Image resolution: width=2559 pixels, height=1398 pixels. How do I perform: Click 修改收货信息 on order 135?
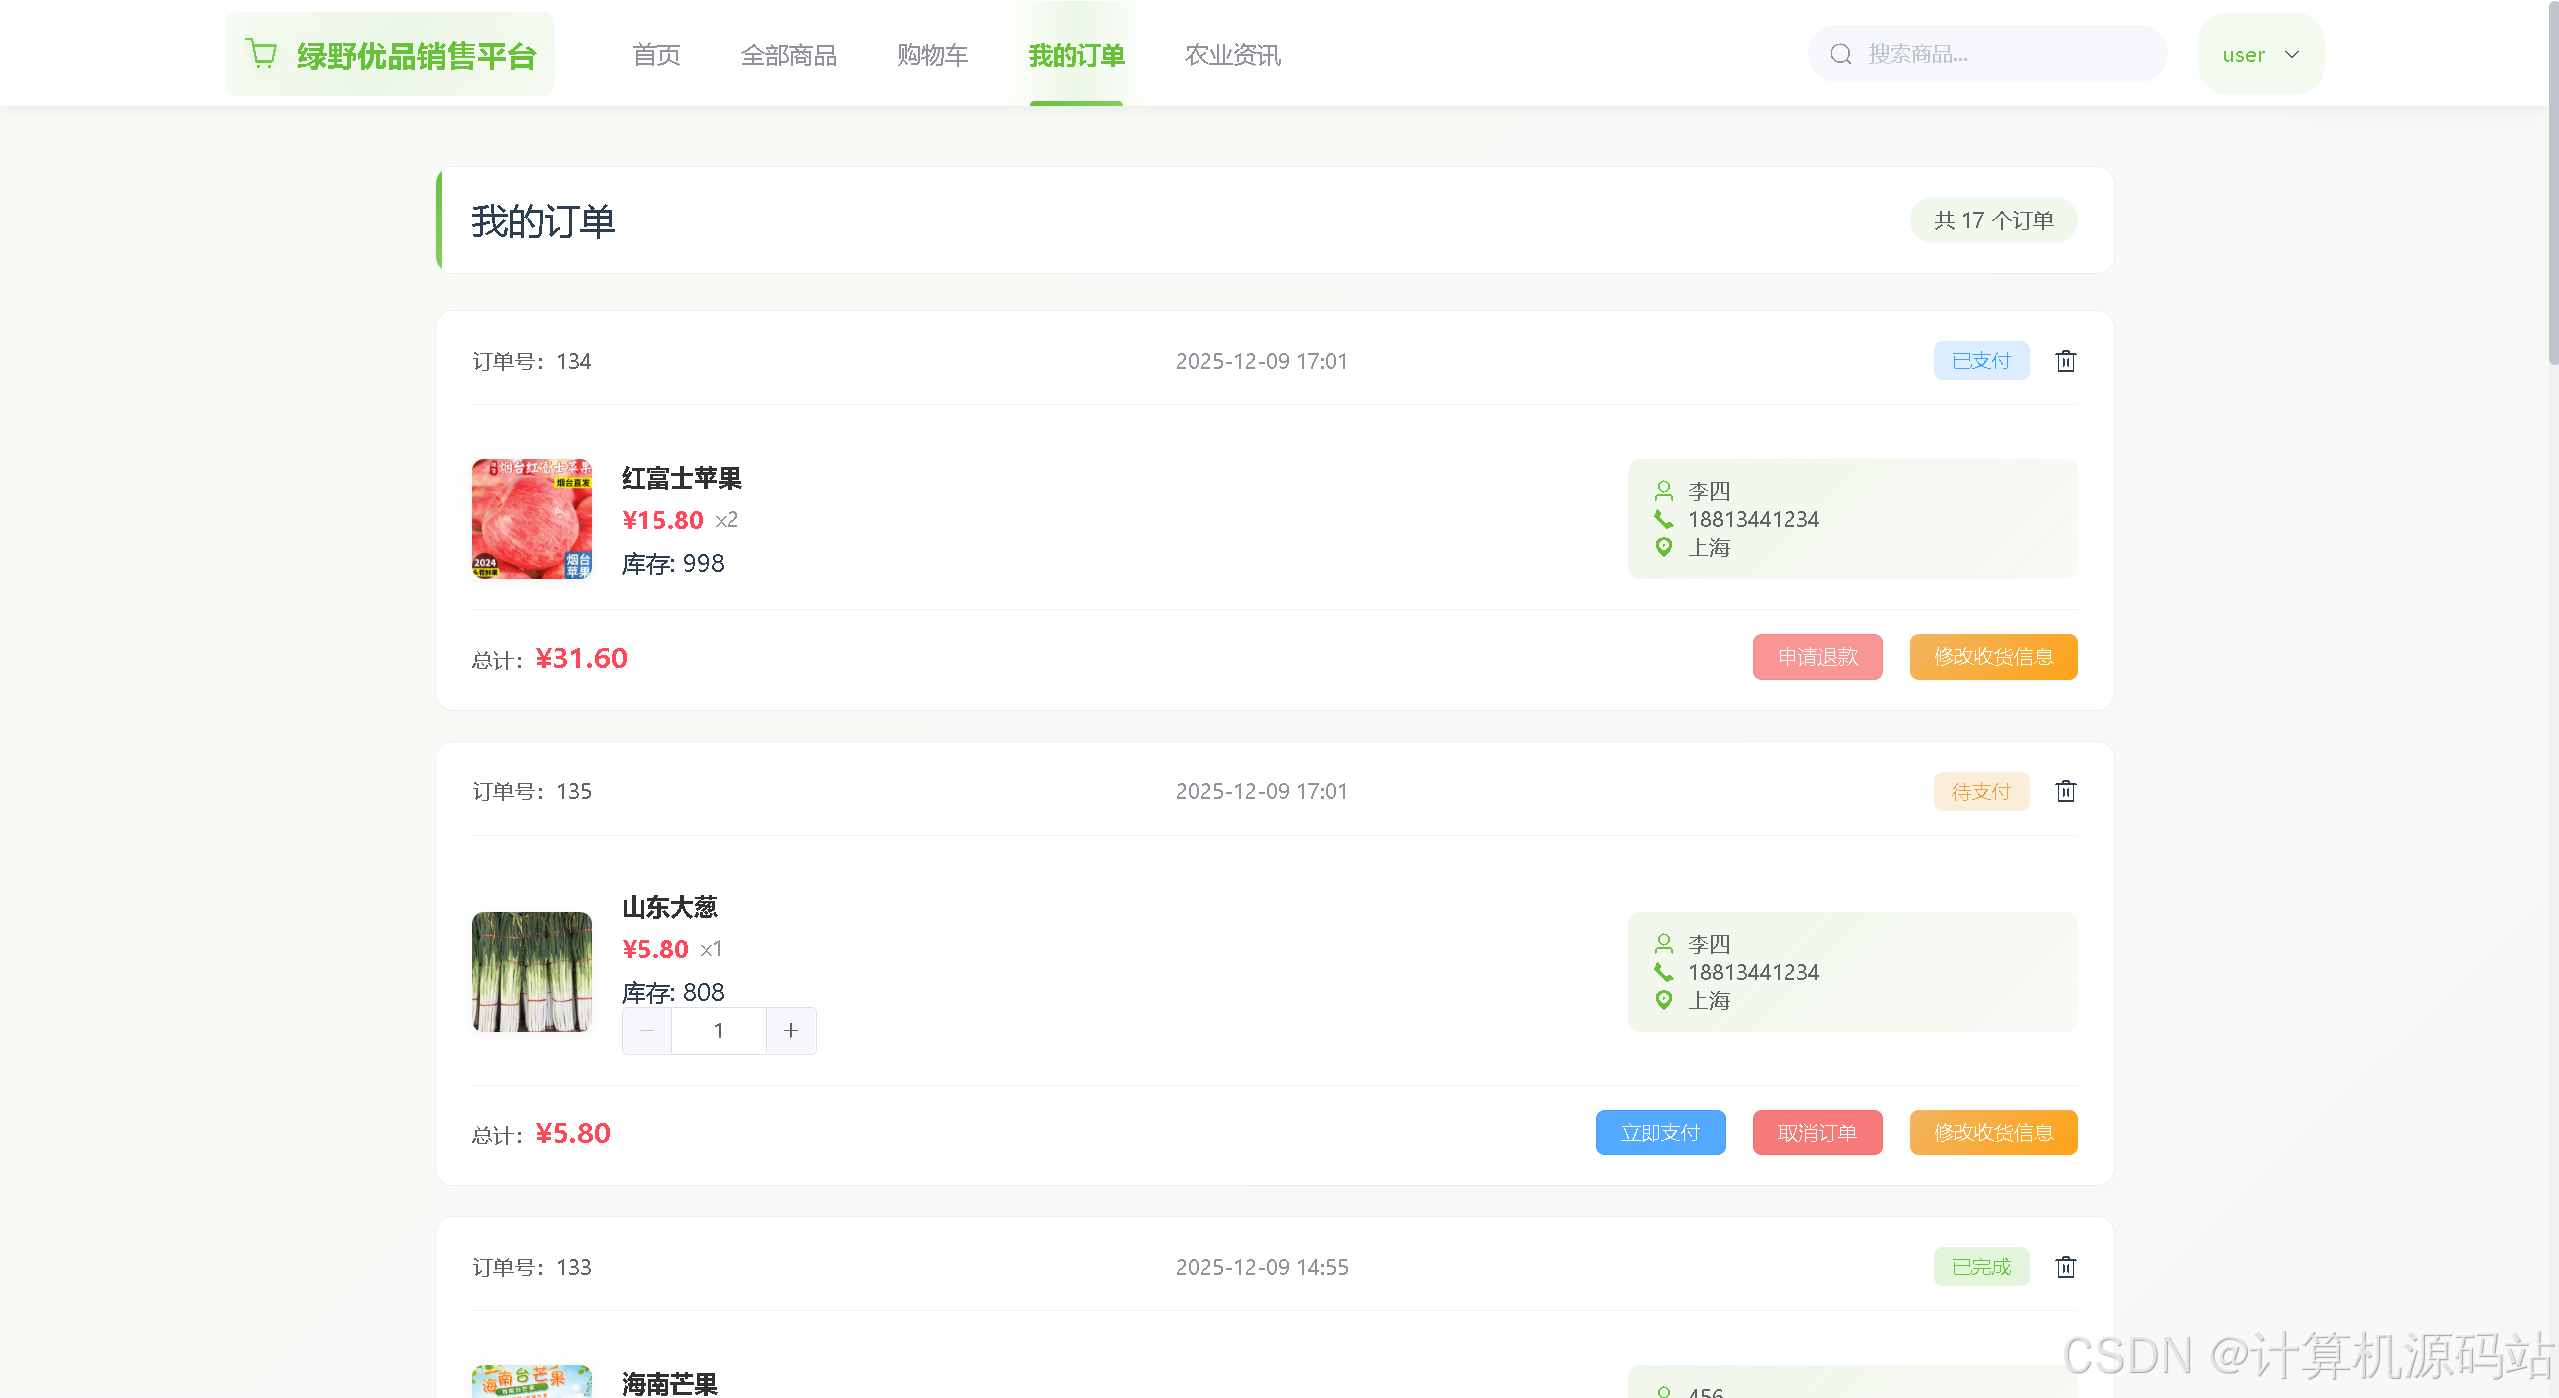1993,1133
